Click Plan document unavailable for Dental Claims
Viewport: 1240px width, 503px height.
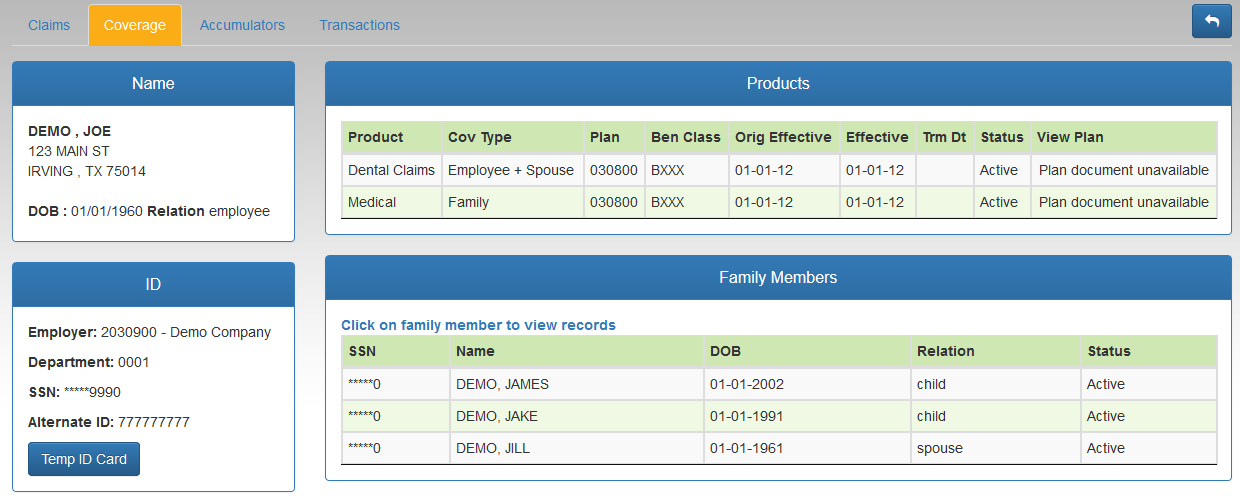pos(1124,170)
